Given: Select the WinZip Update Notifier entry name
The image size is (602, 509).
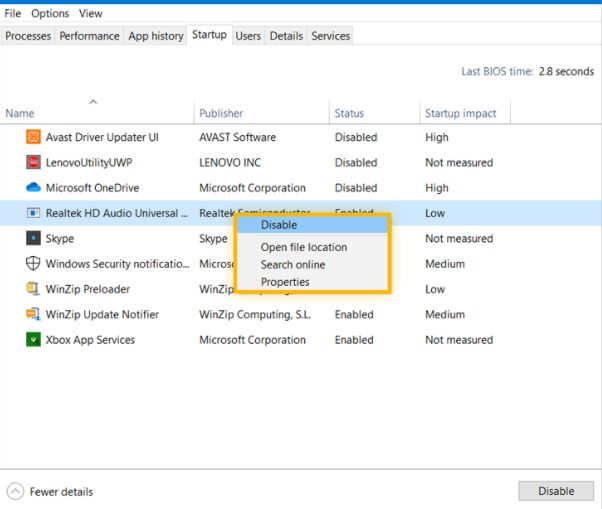Looking at the screenshot, I should pos(102,314).
